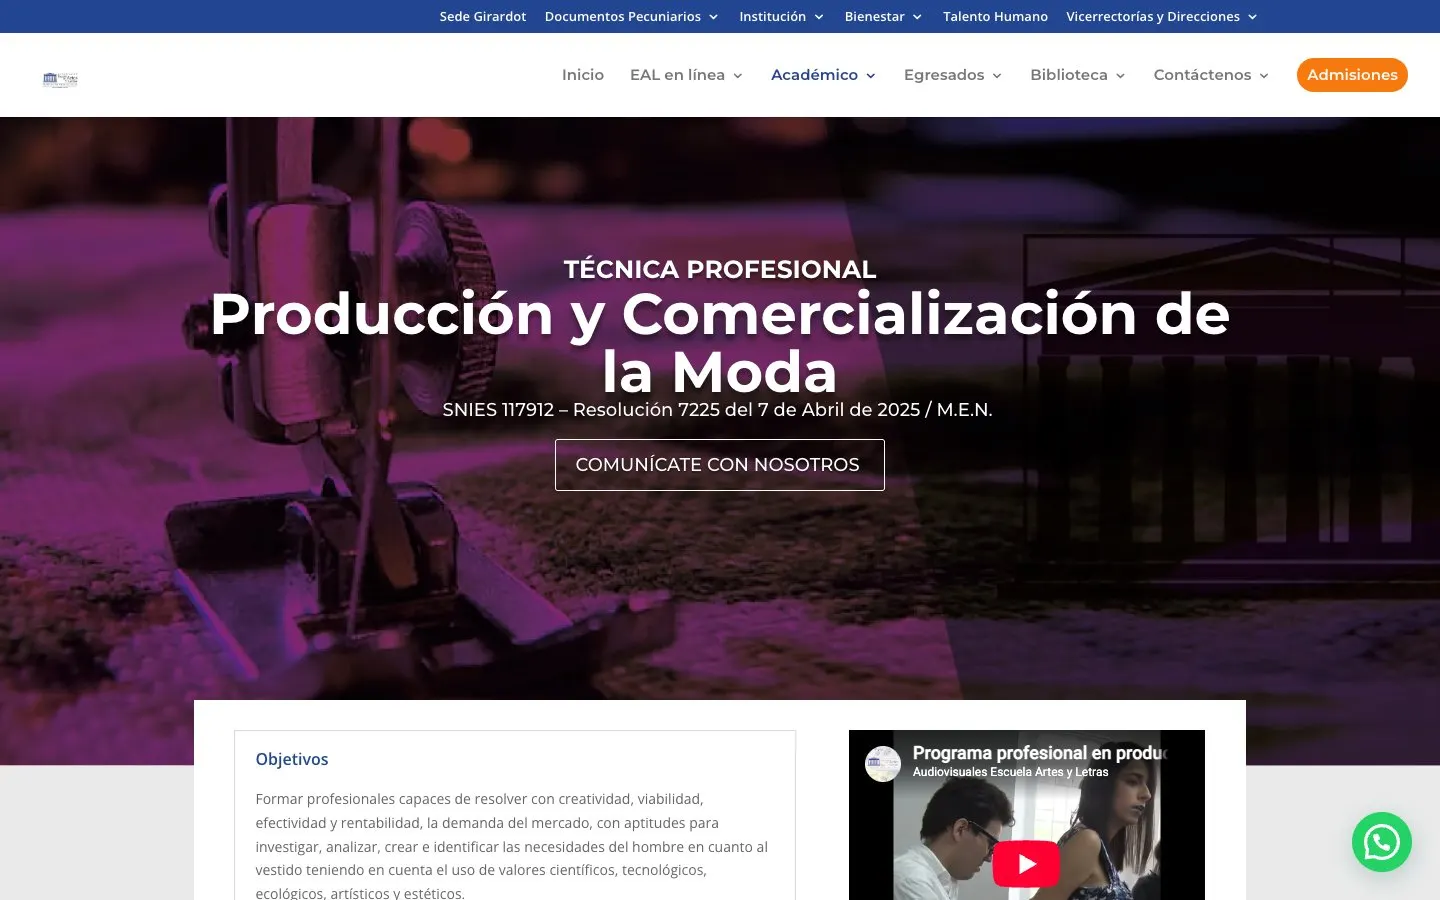Open the video title 'Programa profesional en produc'
1440x900 pixels.
(x=1040, y=752)
